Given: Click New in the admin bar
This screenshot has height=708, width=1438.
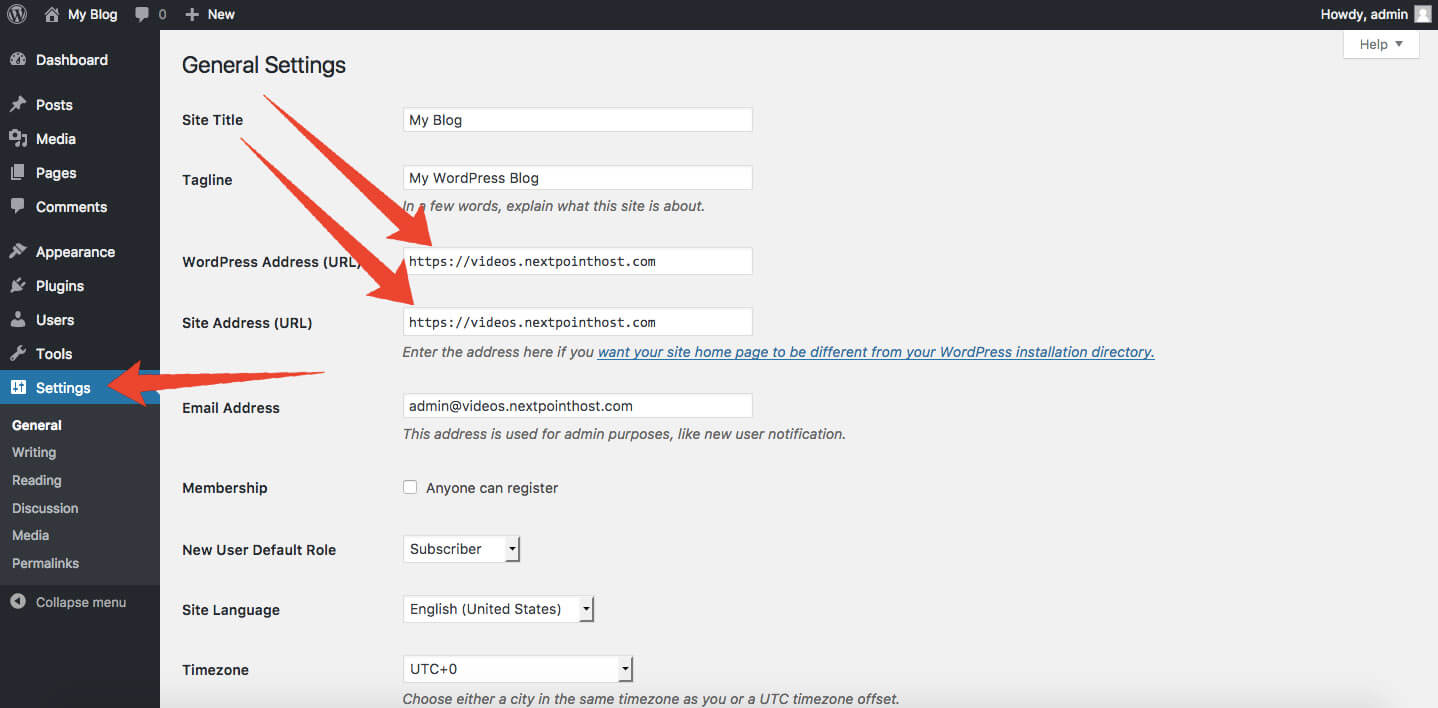Looking at the screenshot, I should coord(221,14).
